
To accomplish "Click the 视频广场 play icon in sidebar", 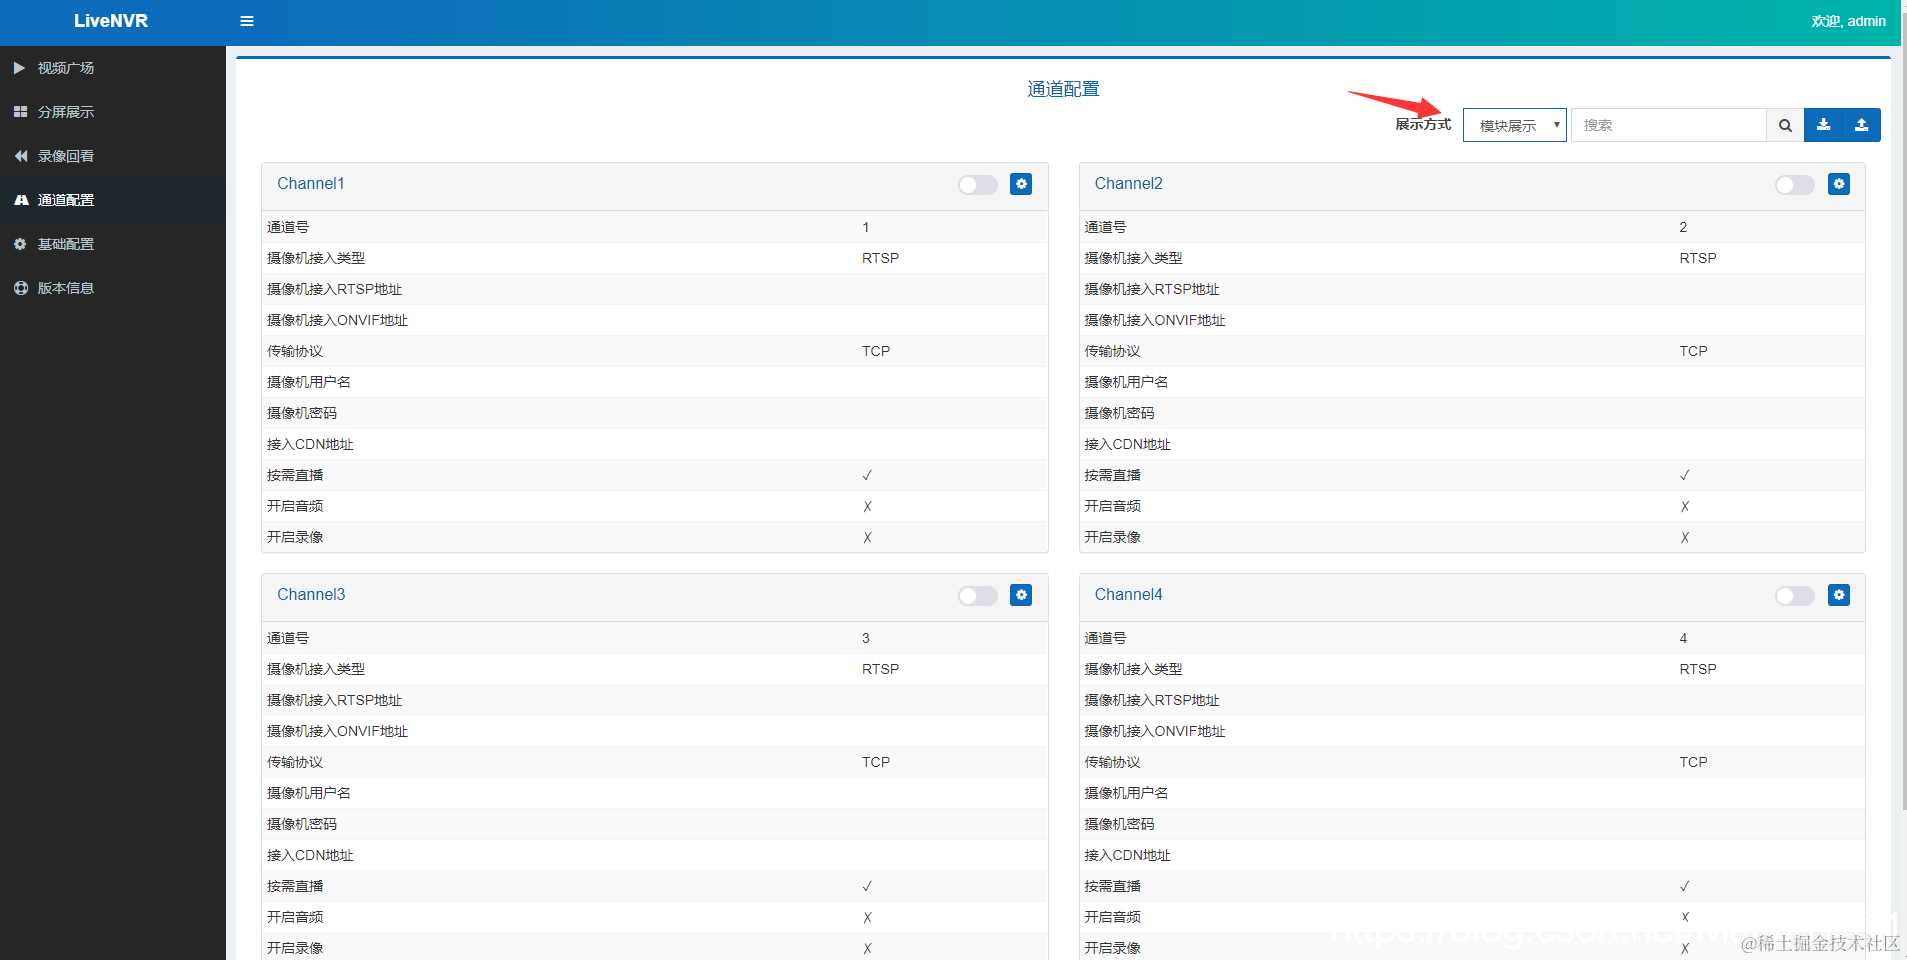I will point(20,67).
